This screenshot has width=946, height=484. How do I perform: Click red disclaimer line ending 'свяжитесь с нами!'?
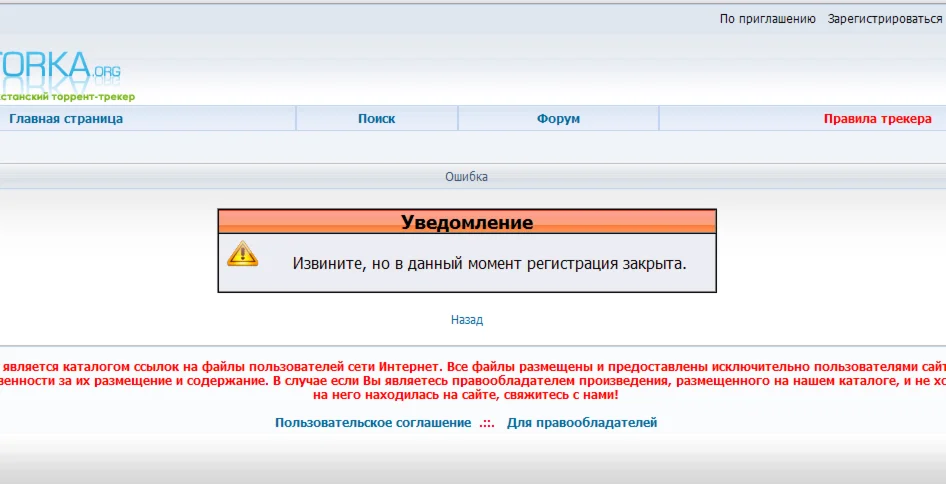coord(466,395)
